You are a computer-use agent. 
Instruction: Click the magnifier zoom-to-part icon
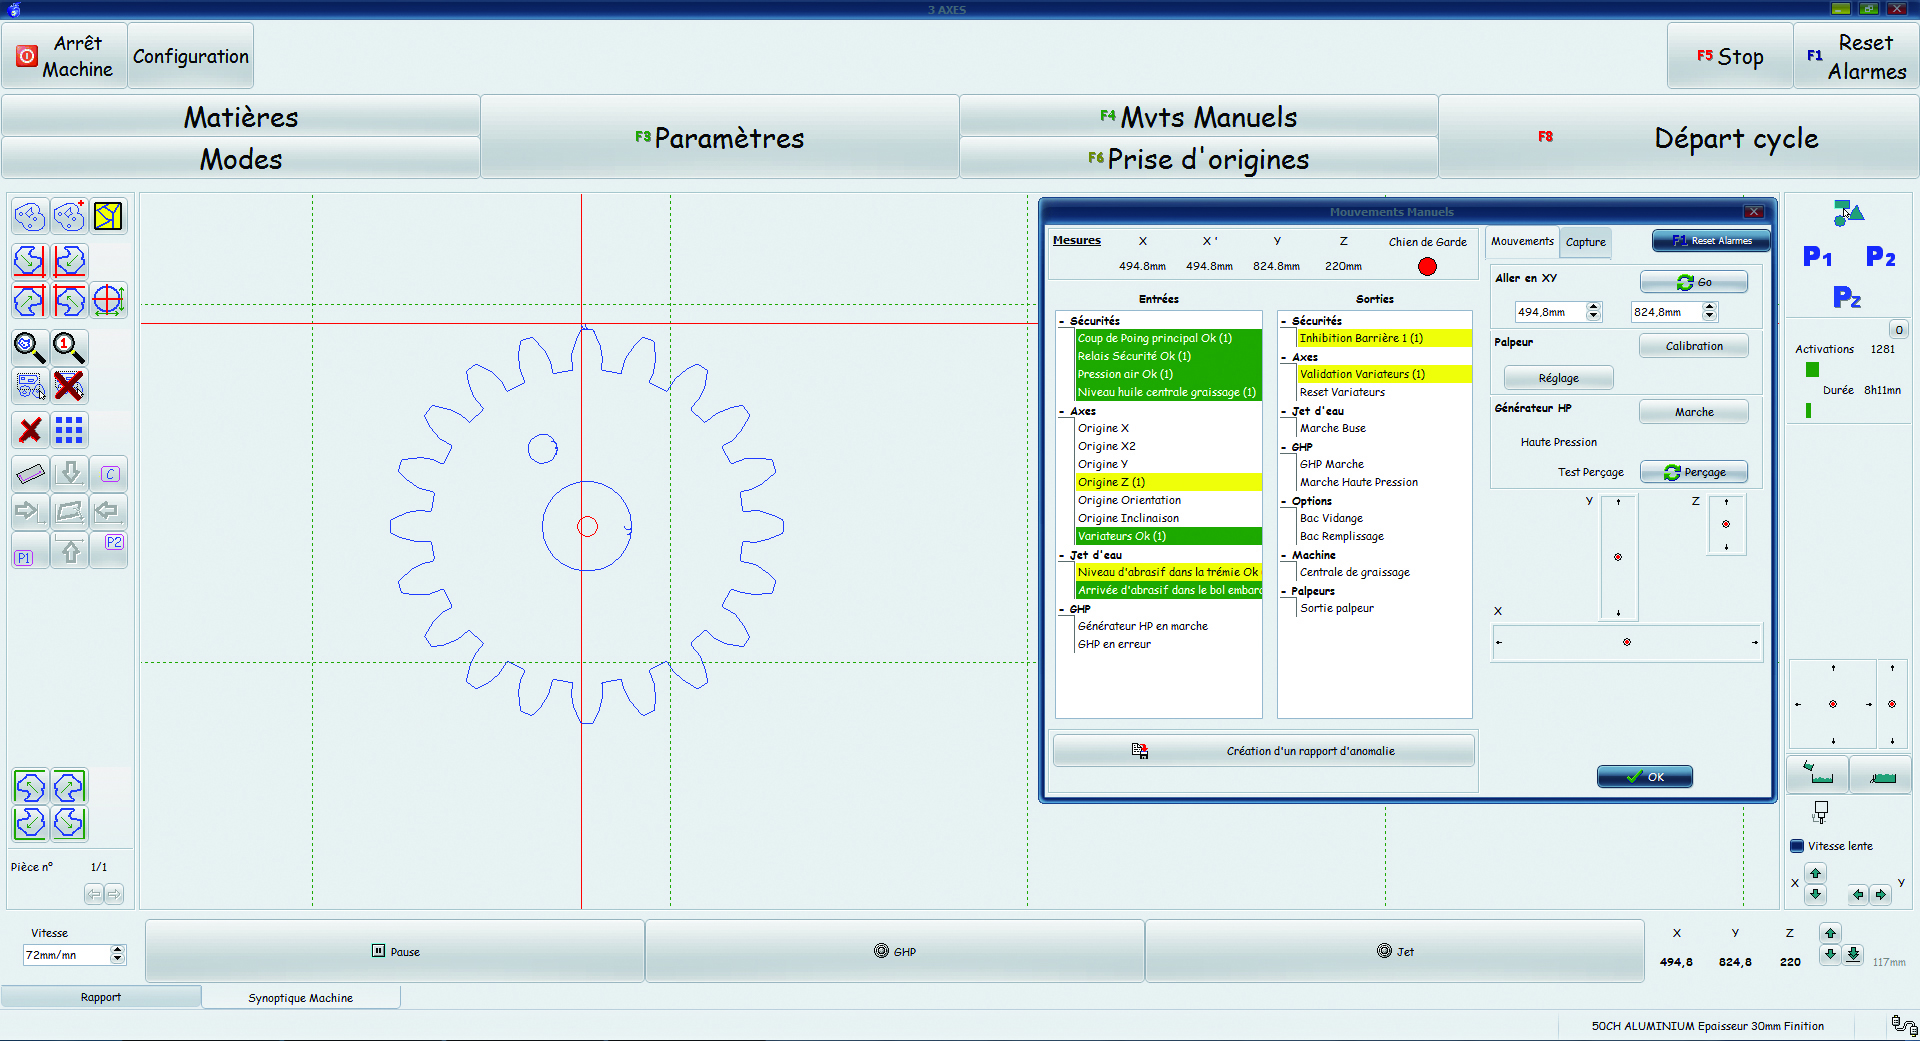pos(29,347)
